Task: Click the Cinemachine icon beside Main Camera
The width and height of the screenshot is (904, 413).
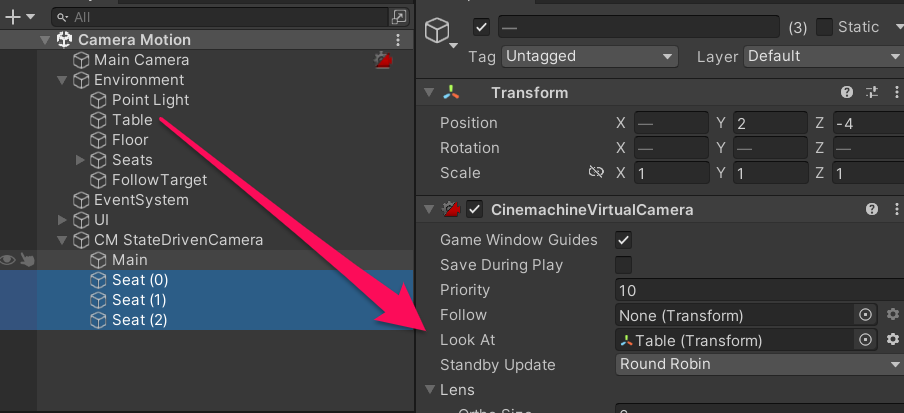Action: click(383, 60)
